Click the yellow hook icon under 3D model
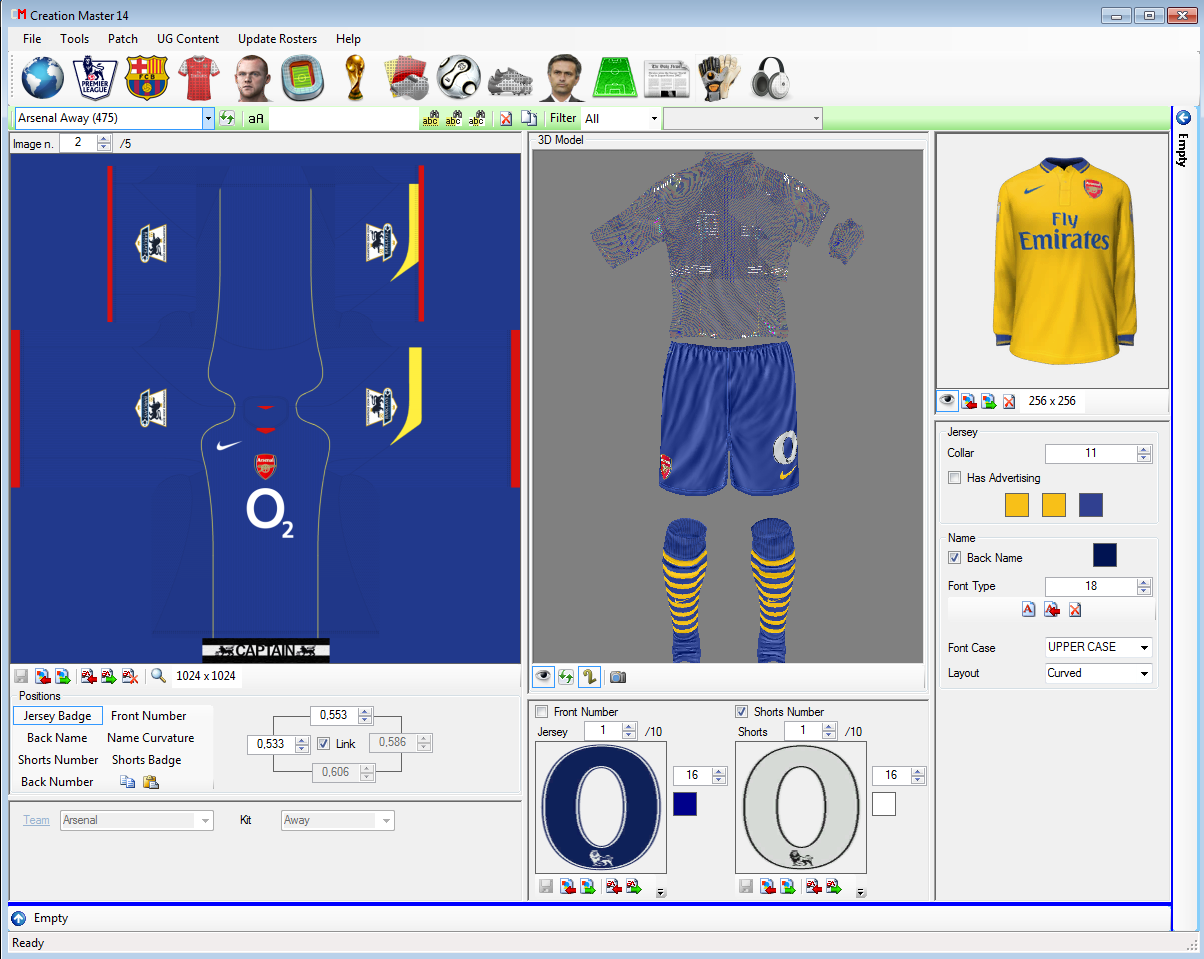 click(x=589, y=677)
